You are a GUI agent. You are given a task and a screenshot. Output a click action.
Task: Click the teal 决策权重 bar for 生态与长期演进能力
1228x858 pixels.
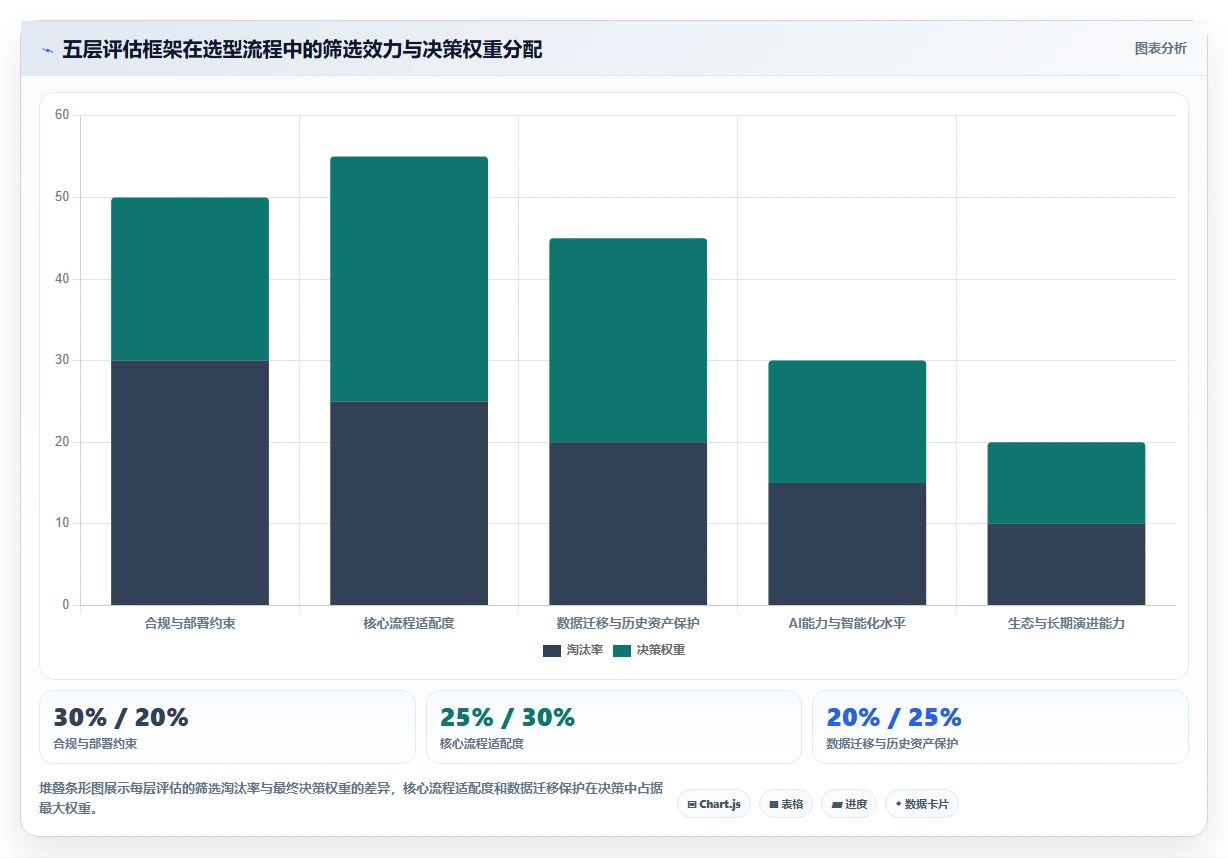(x=1066, y=483)
